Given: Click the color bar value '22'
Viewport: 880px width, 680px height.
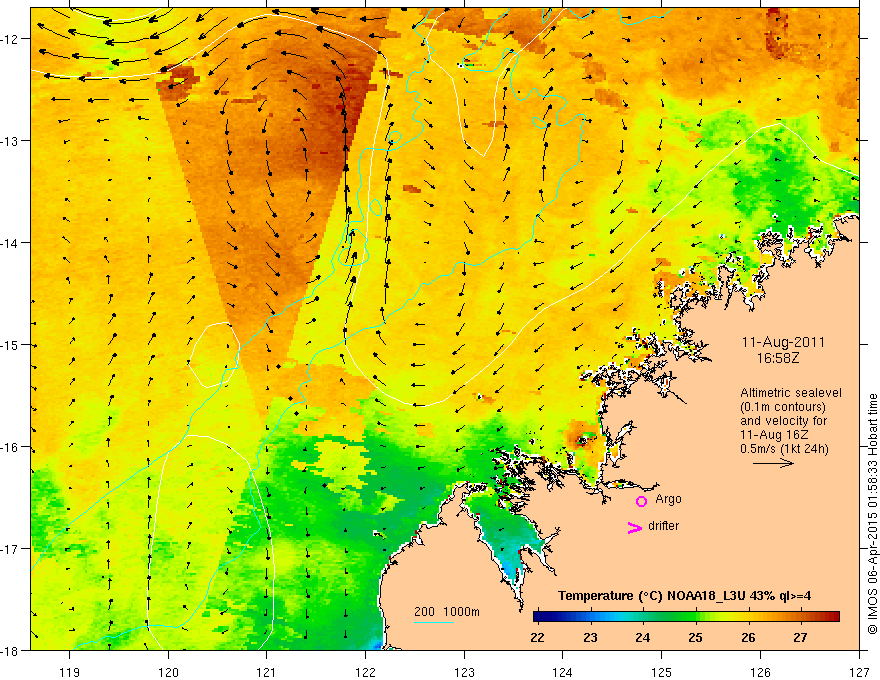Looking at the screenshot, I should (537, 638).
